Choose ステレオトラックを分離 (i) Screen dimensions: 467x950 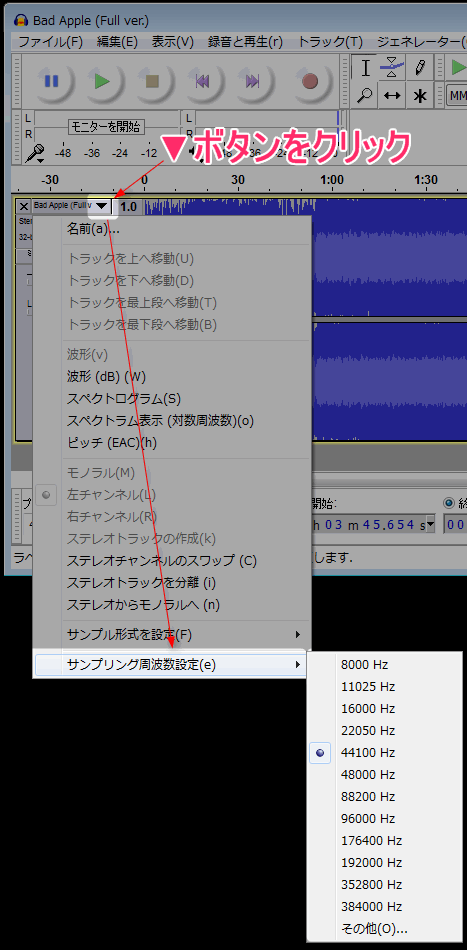point(171,583)
